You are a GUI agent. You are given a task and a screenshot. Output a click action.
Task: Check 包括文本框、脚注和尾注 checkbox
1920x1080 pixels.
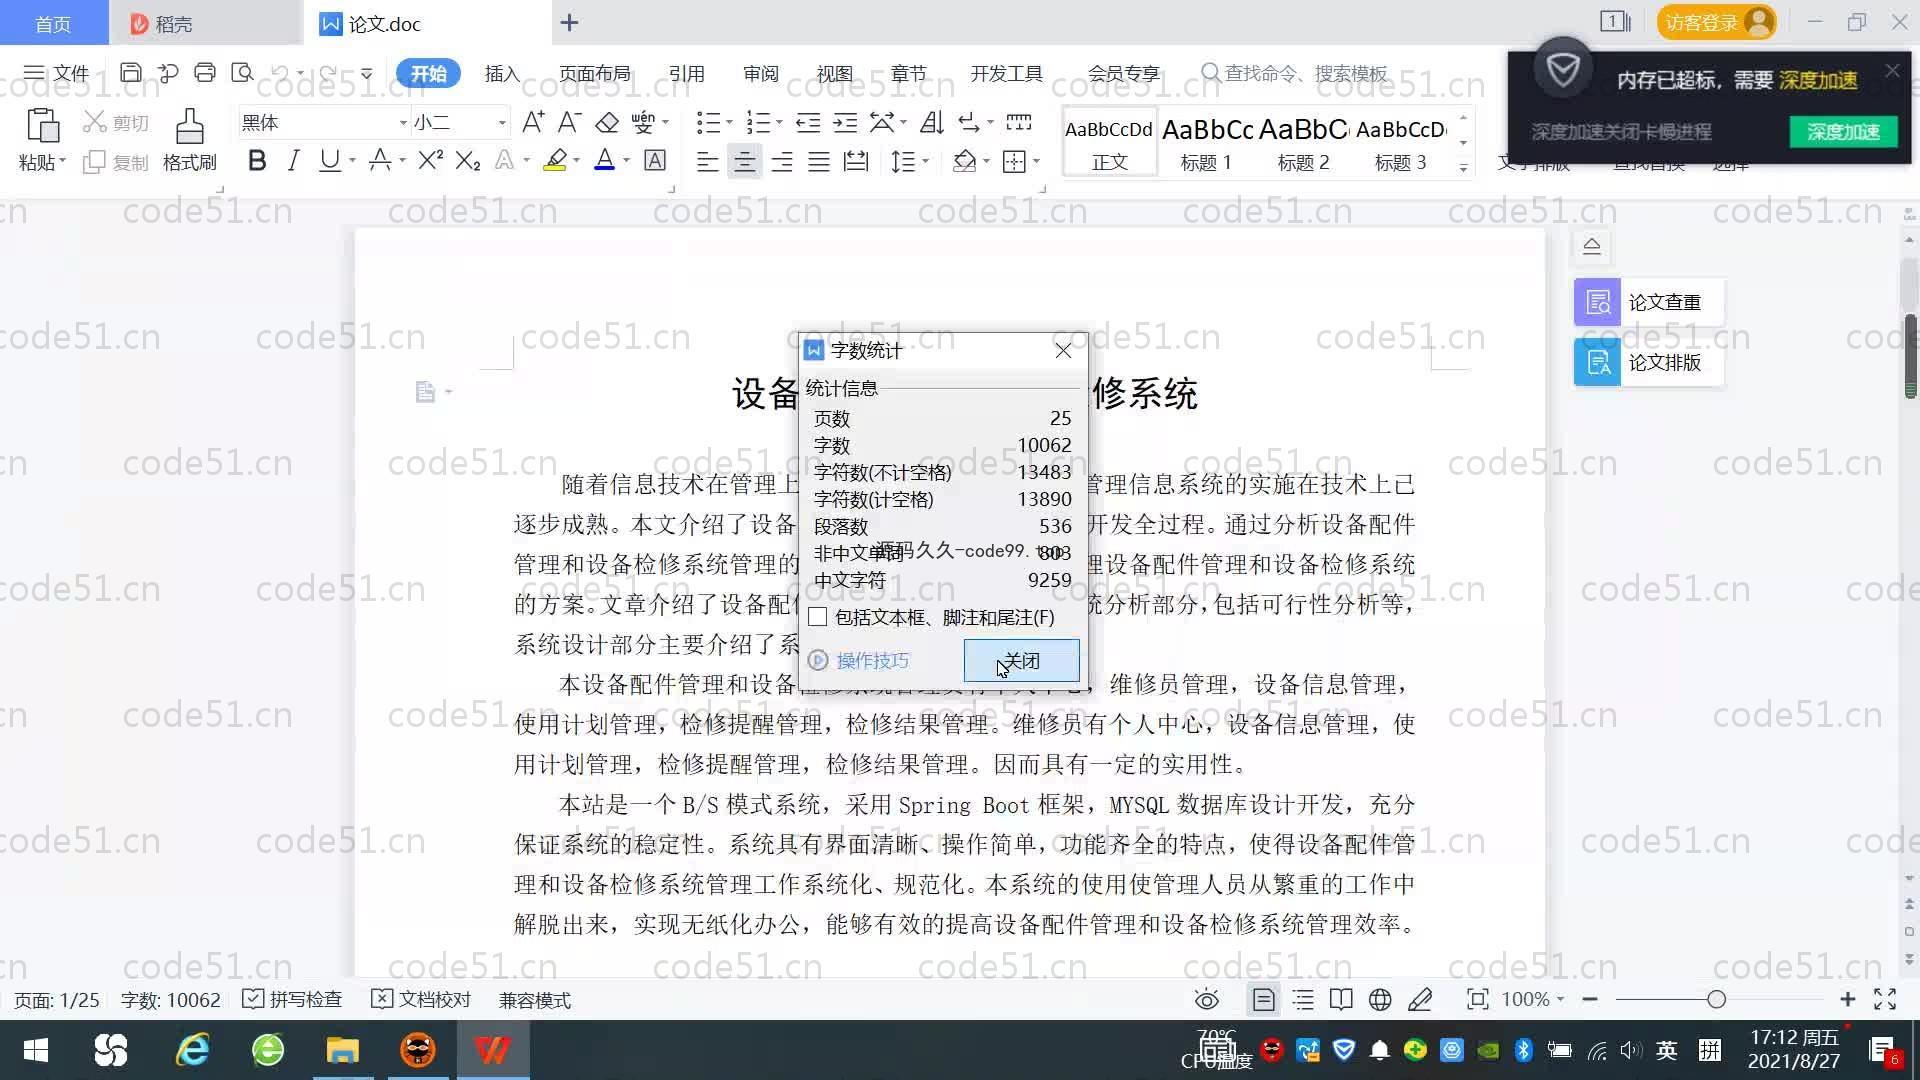(818, 617)
